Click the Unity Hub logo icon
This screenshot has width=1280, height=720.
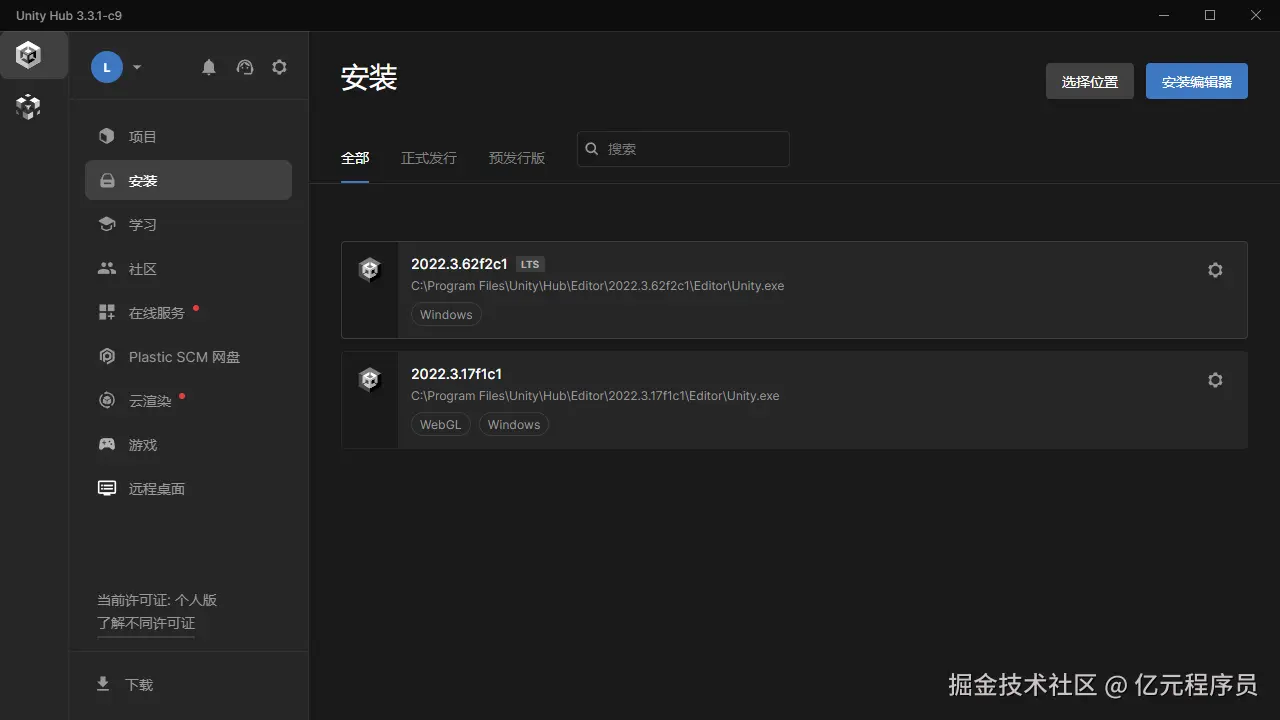pos(29,55)
